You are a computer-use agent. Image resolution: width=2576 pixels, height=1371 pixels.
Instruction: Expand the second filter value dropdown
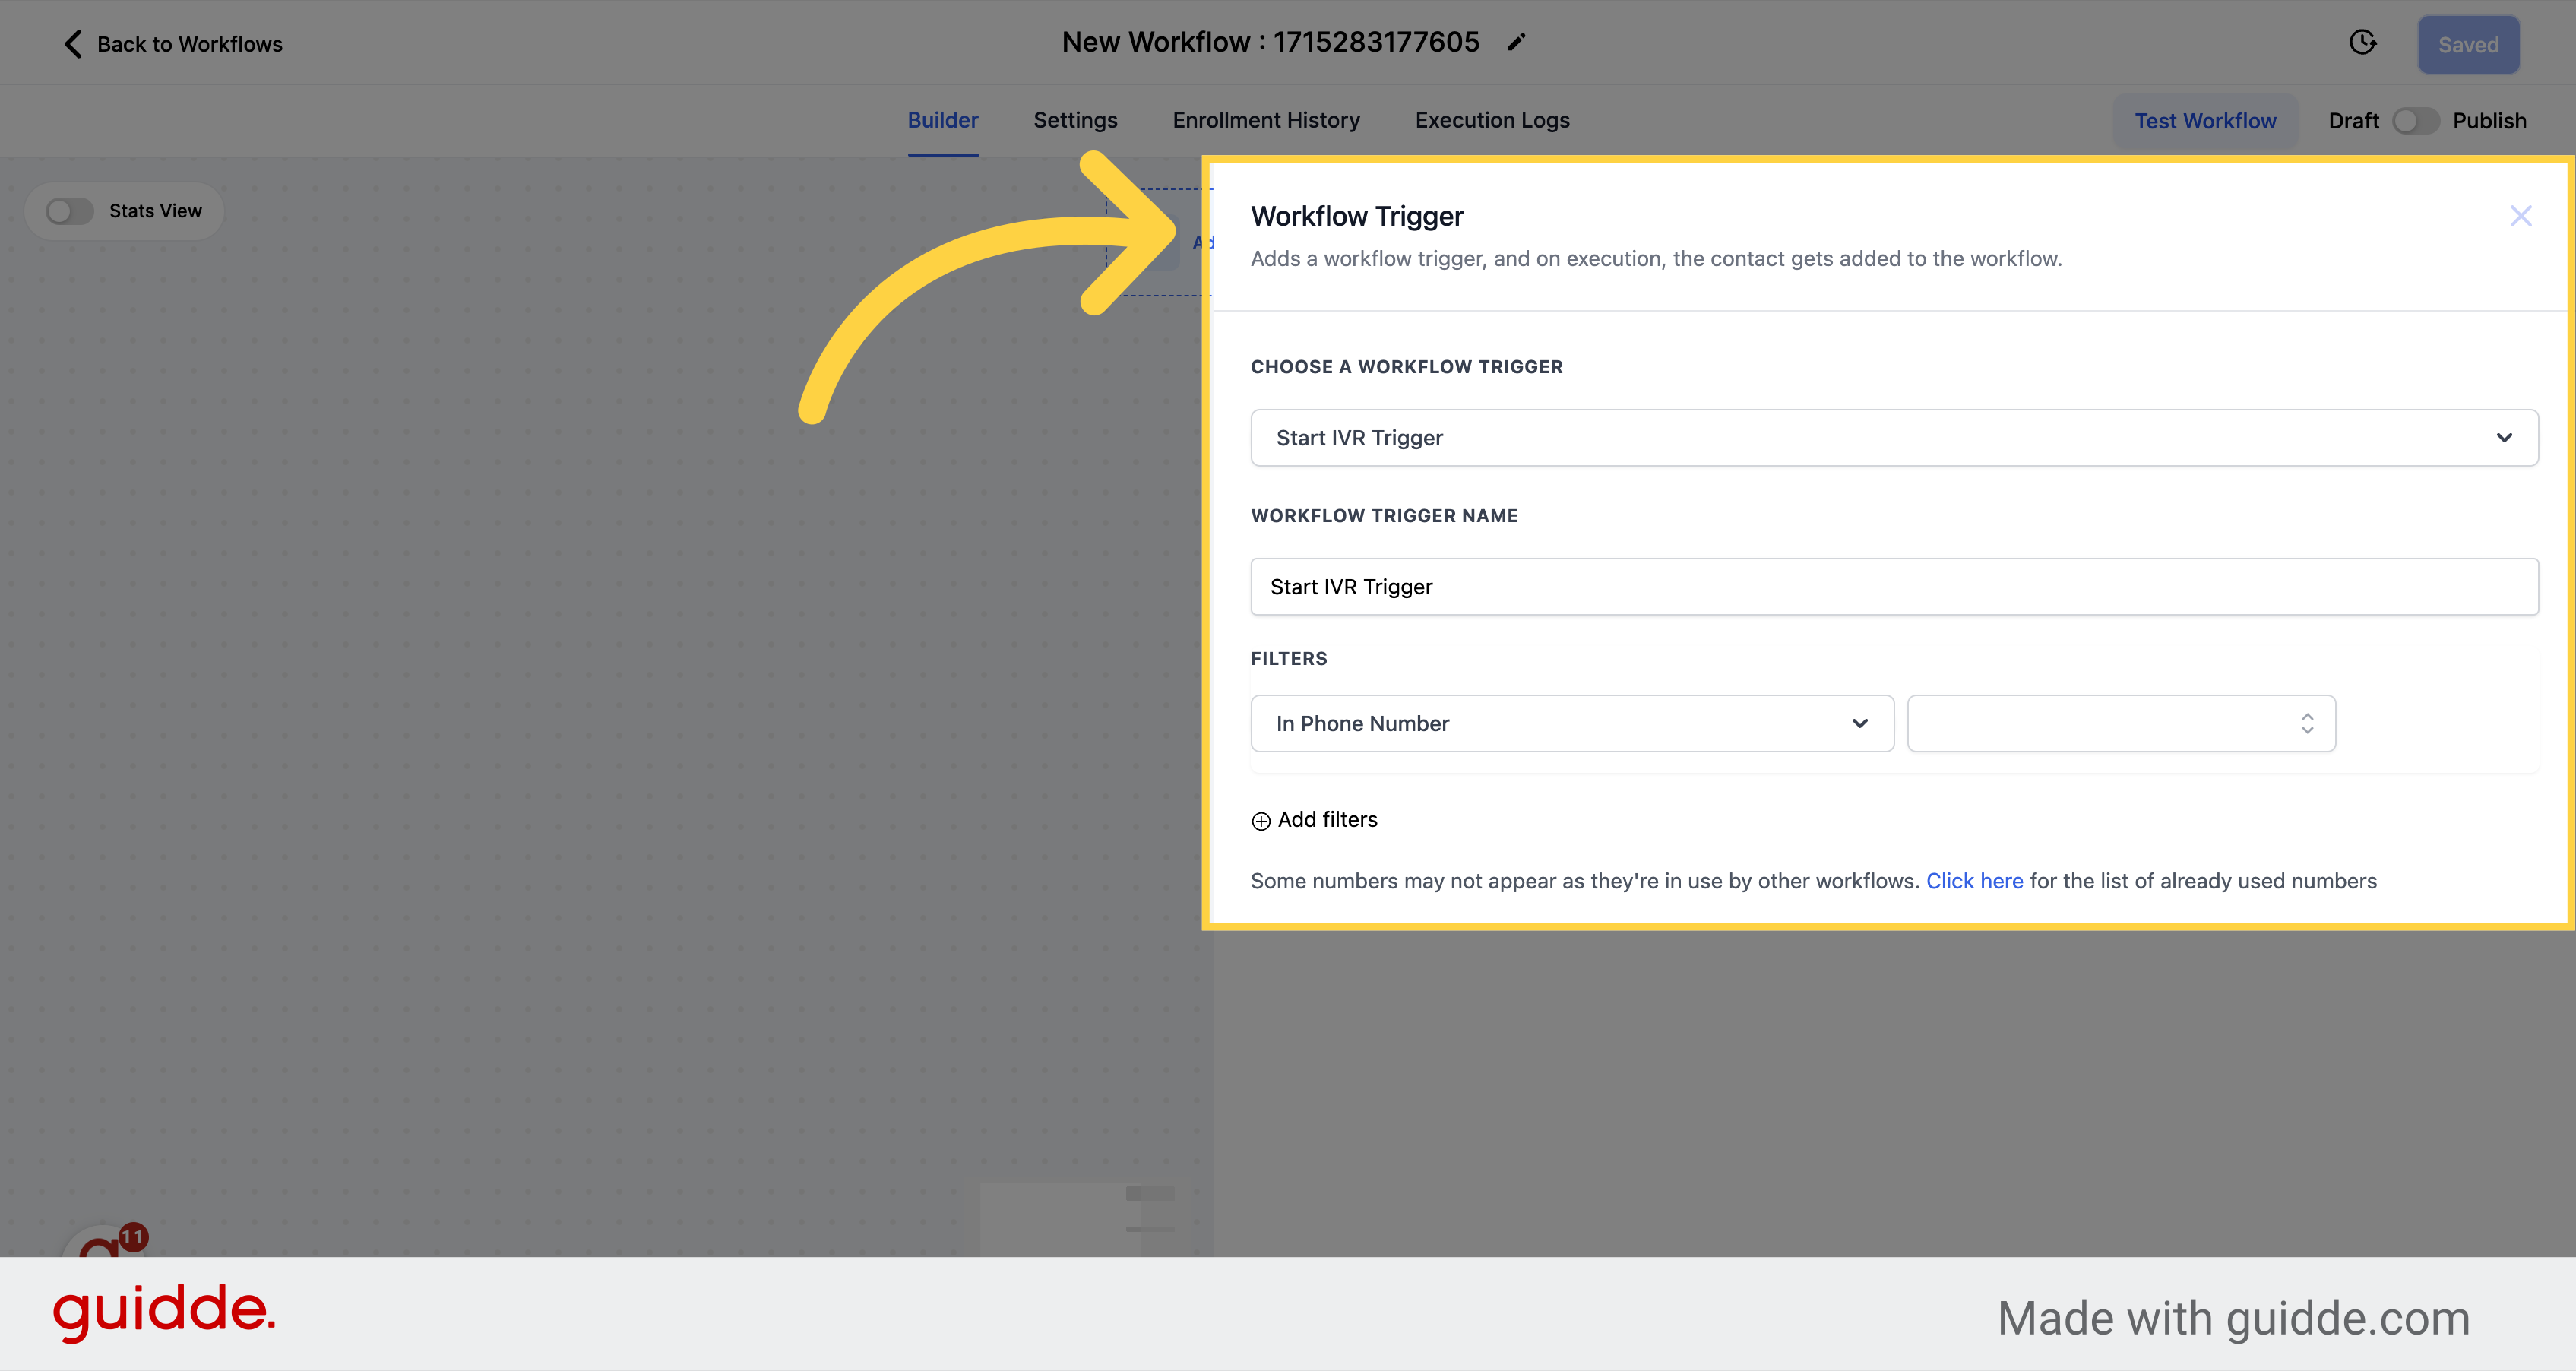[x=2121, y=722]
